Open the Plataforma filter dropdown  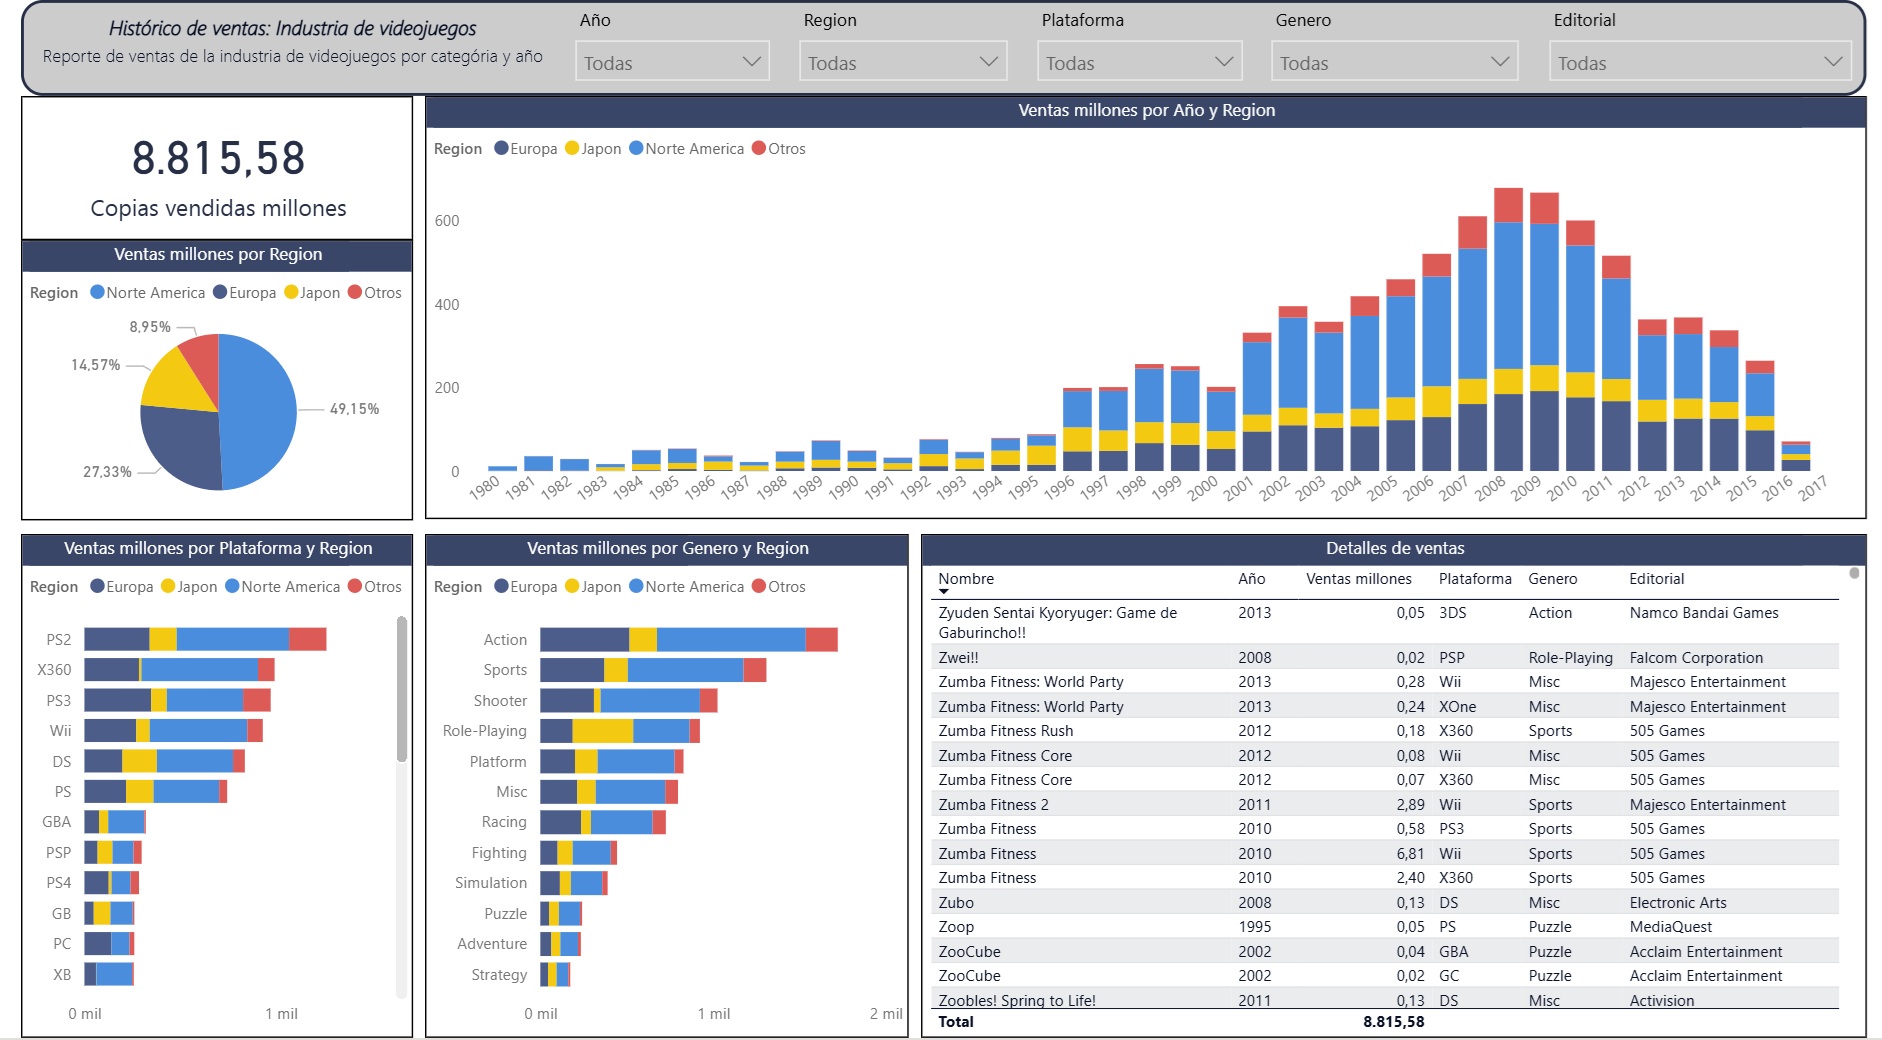tap(1139, 62)
